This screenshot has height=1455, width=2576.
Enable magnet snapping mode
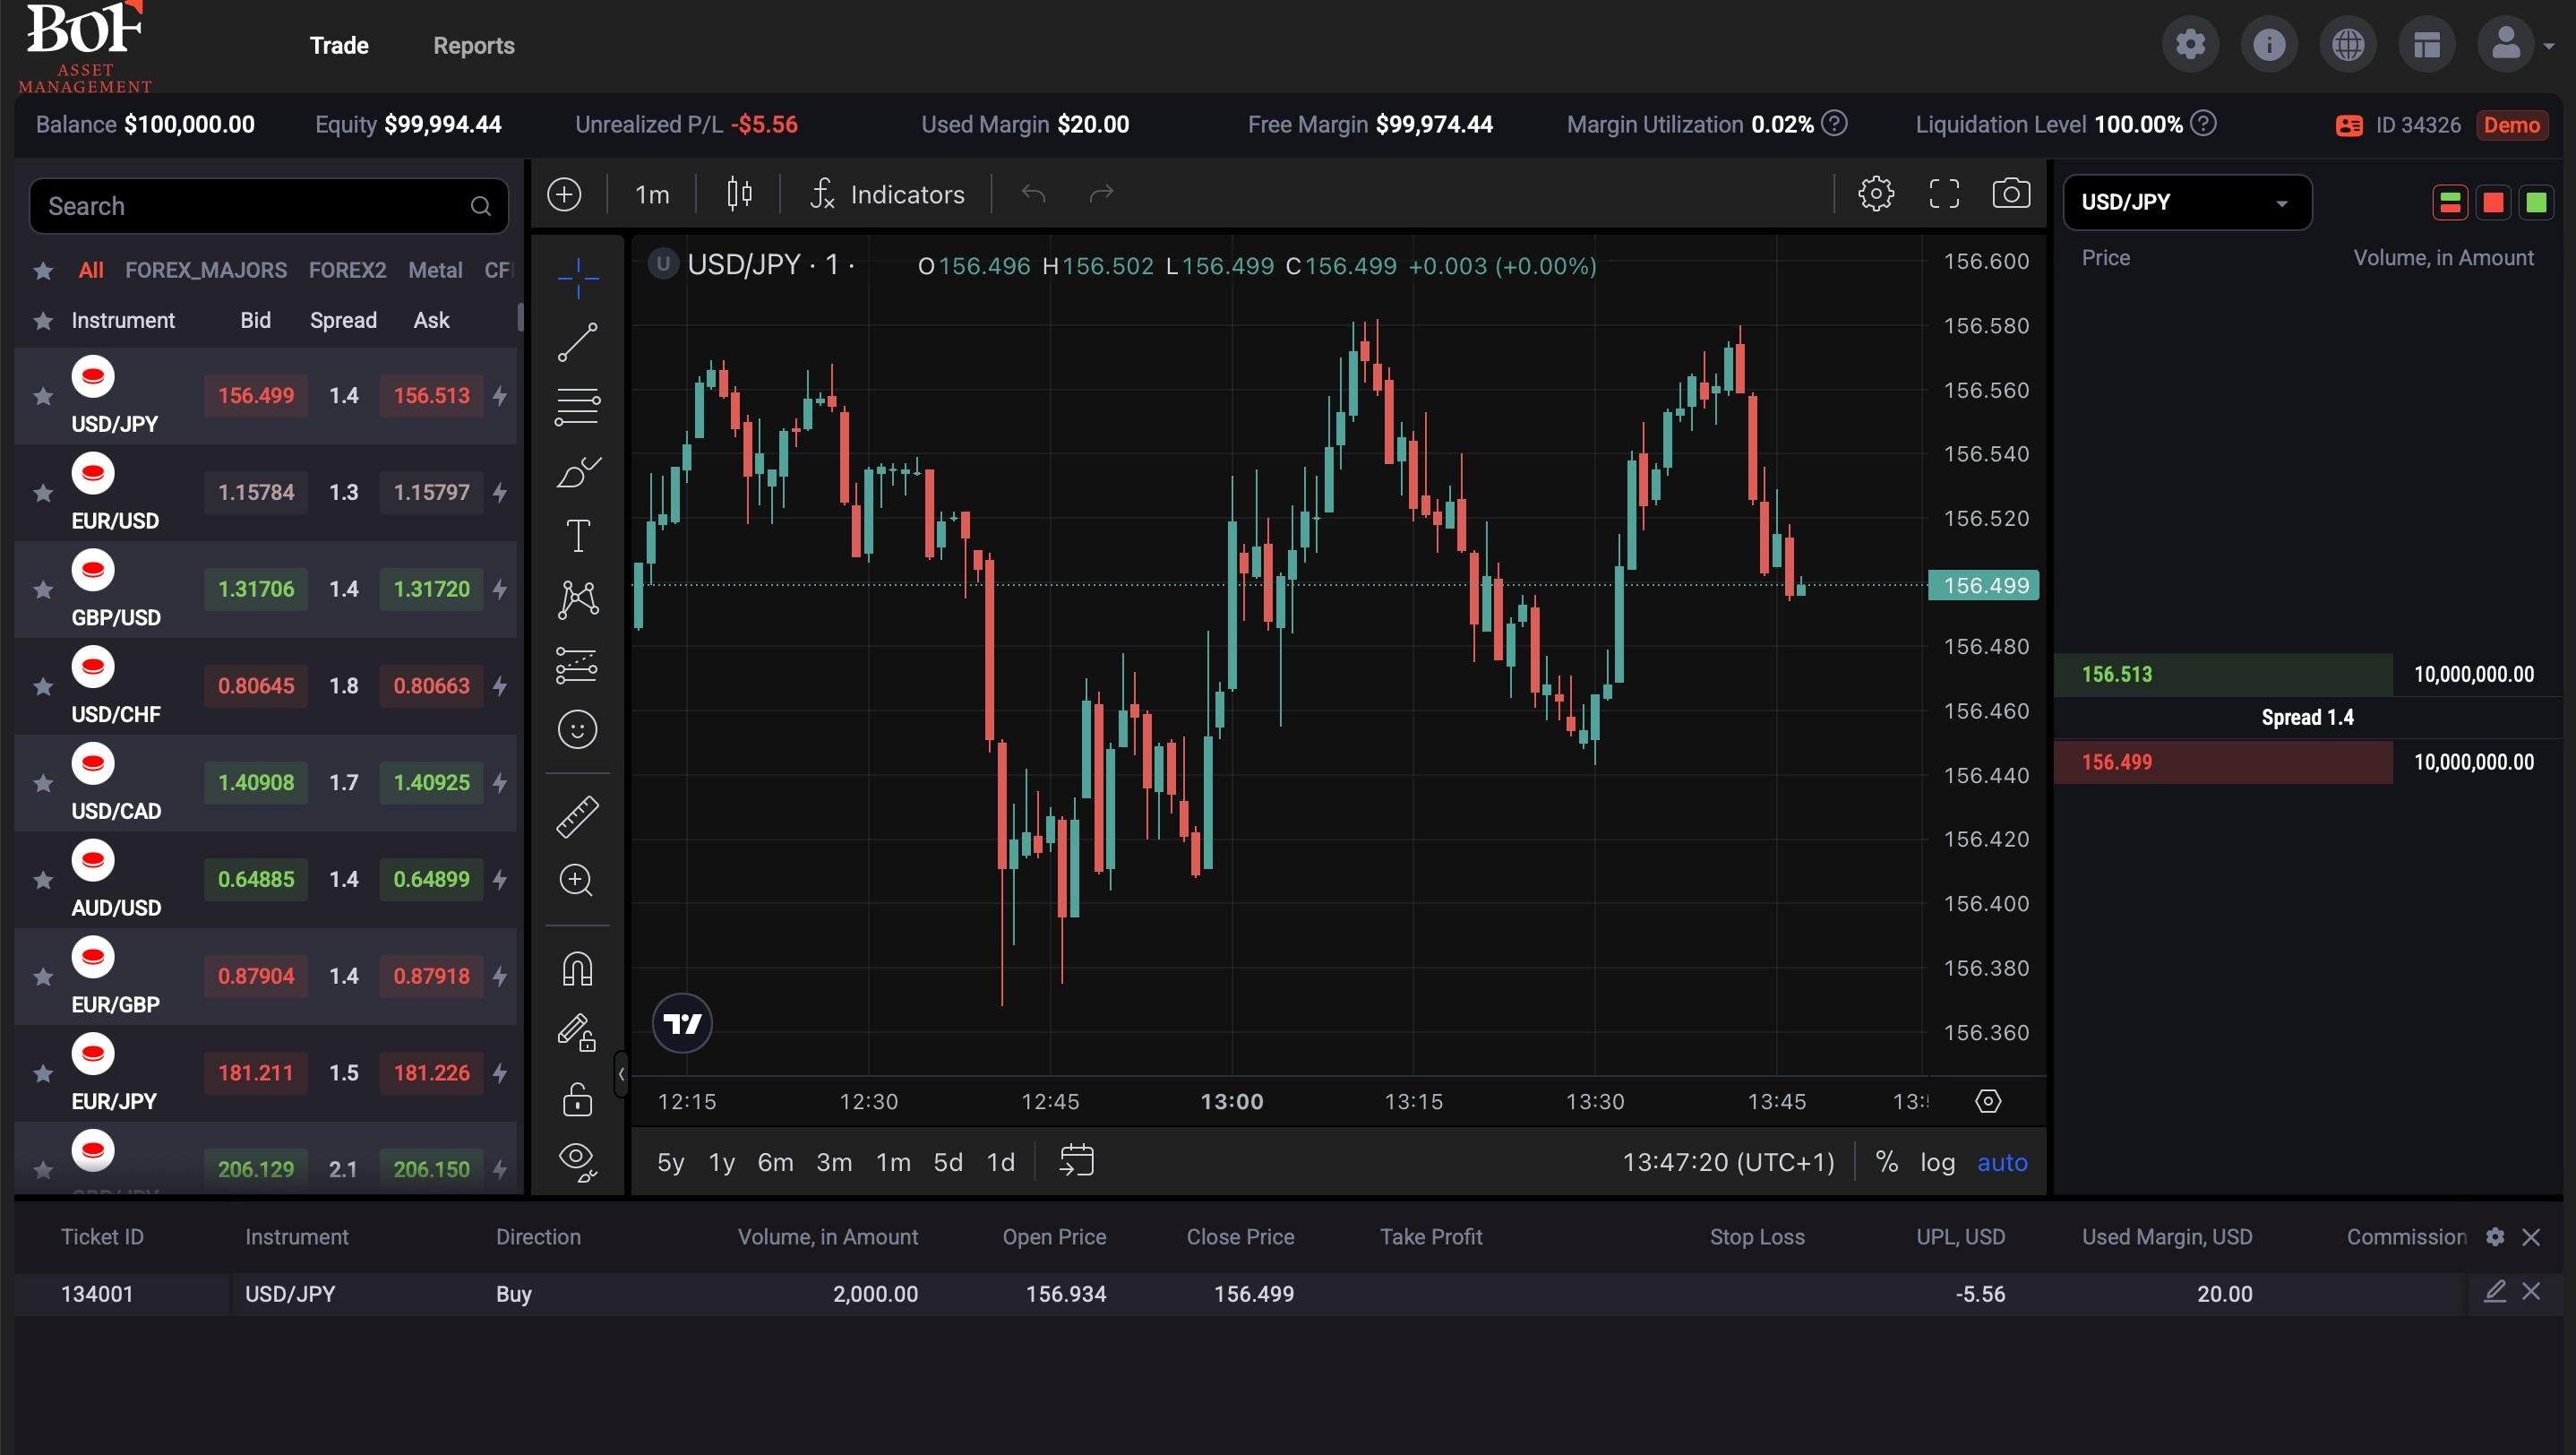[577, 967]
